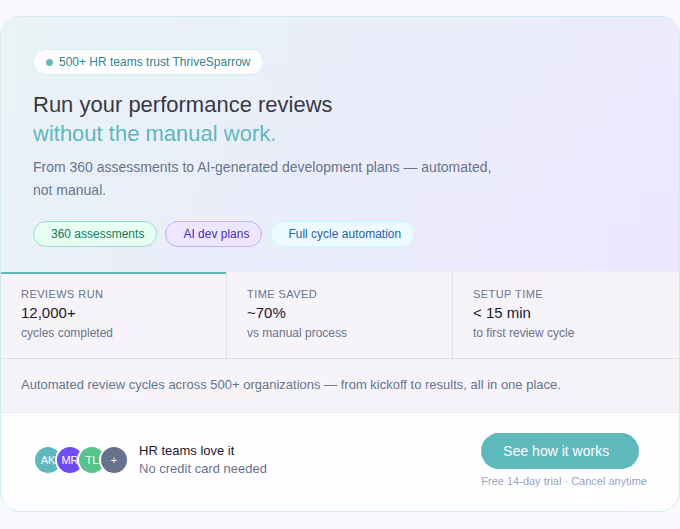Click the See how it works button

pos(559,451)
